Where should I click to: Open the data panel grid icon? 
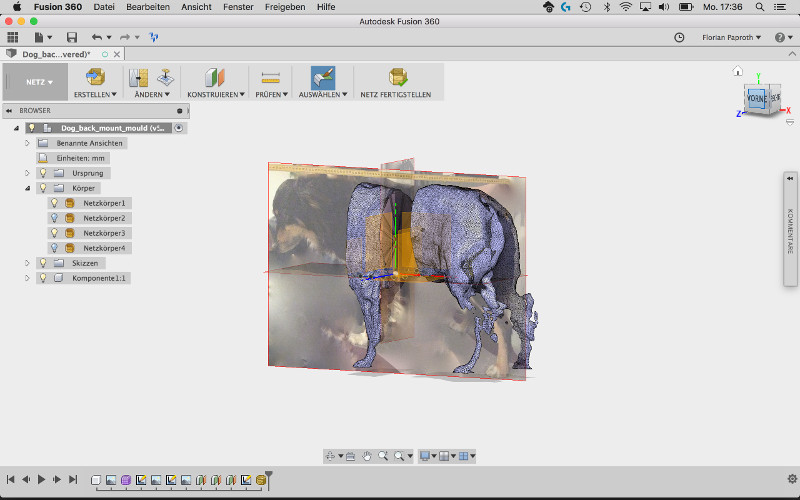click(13, 37)
